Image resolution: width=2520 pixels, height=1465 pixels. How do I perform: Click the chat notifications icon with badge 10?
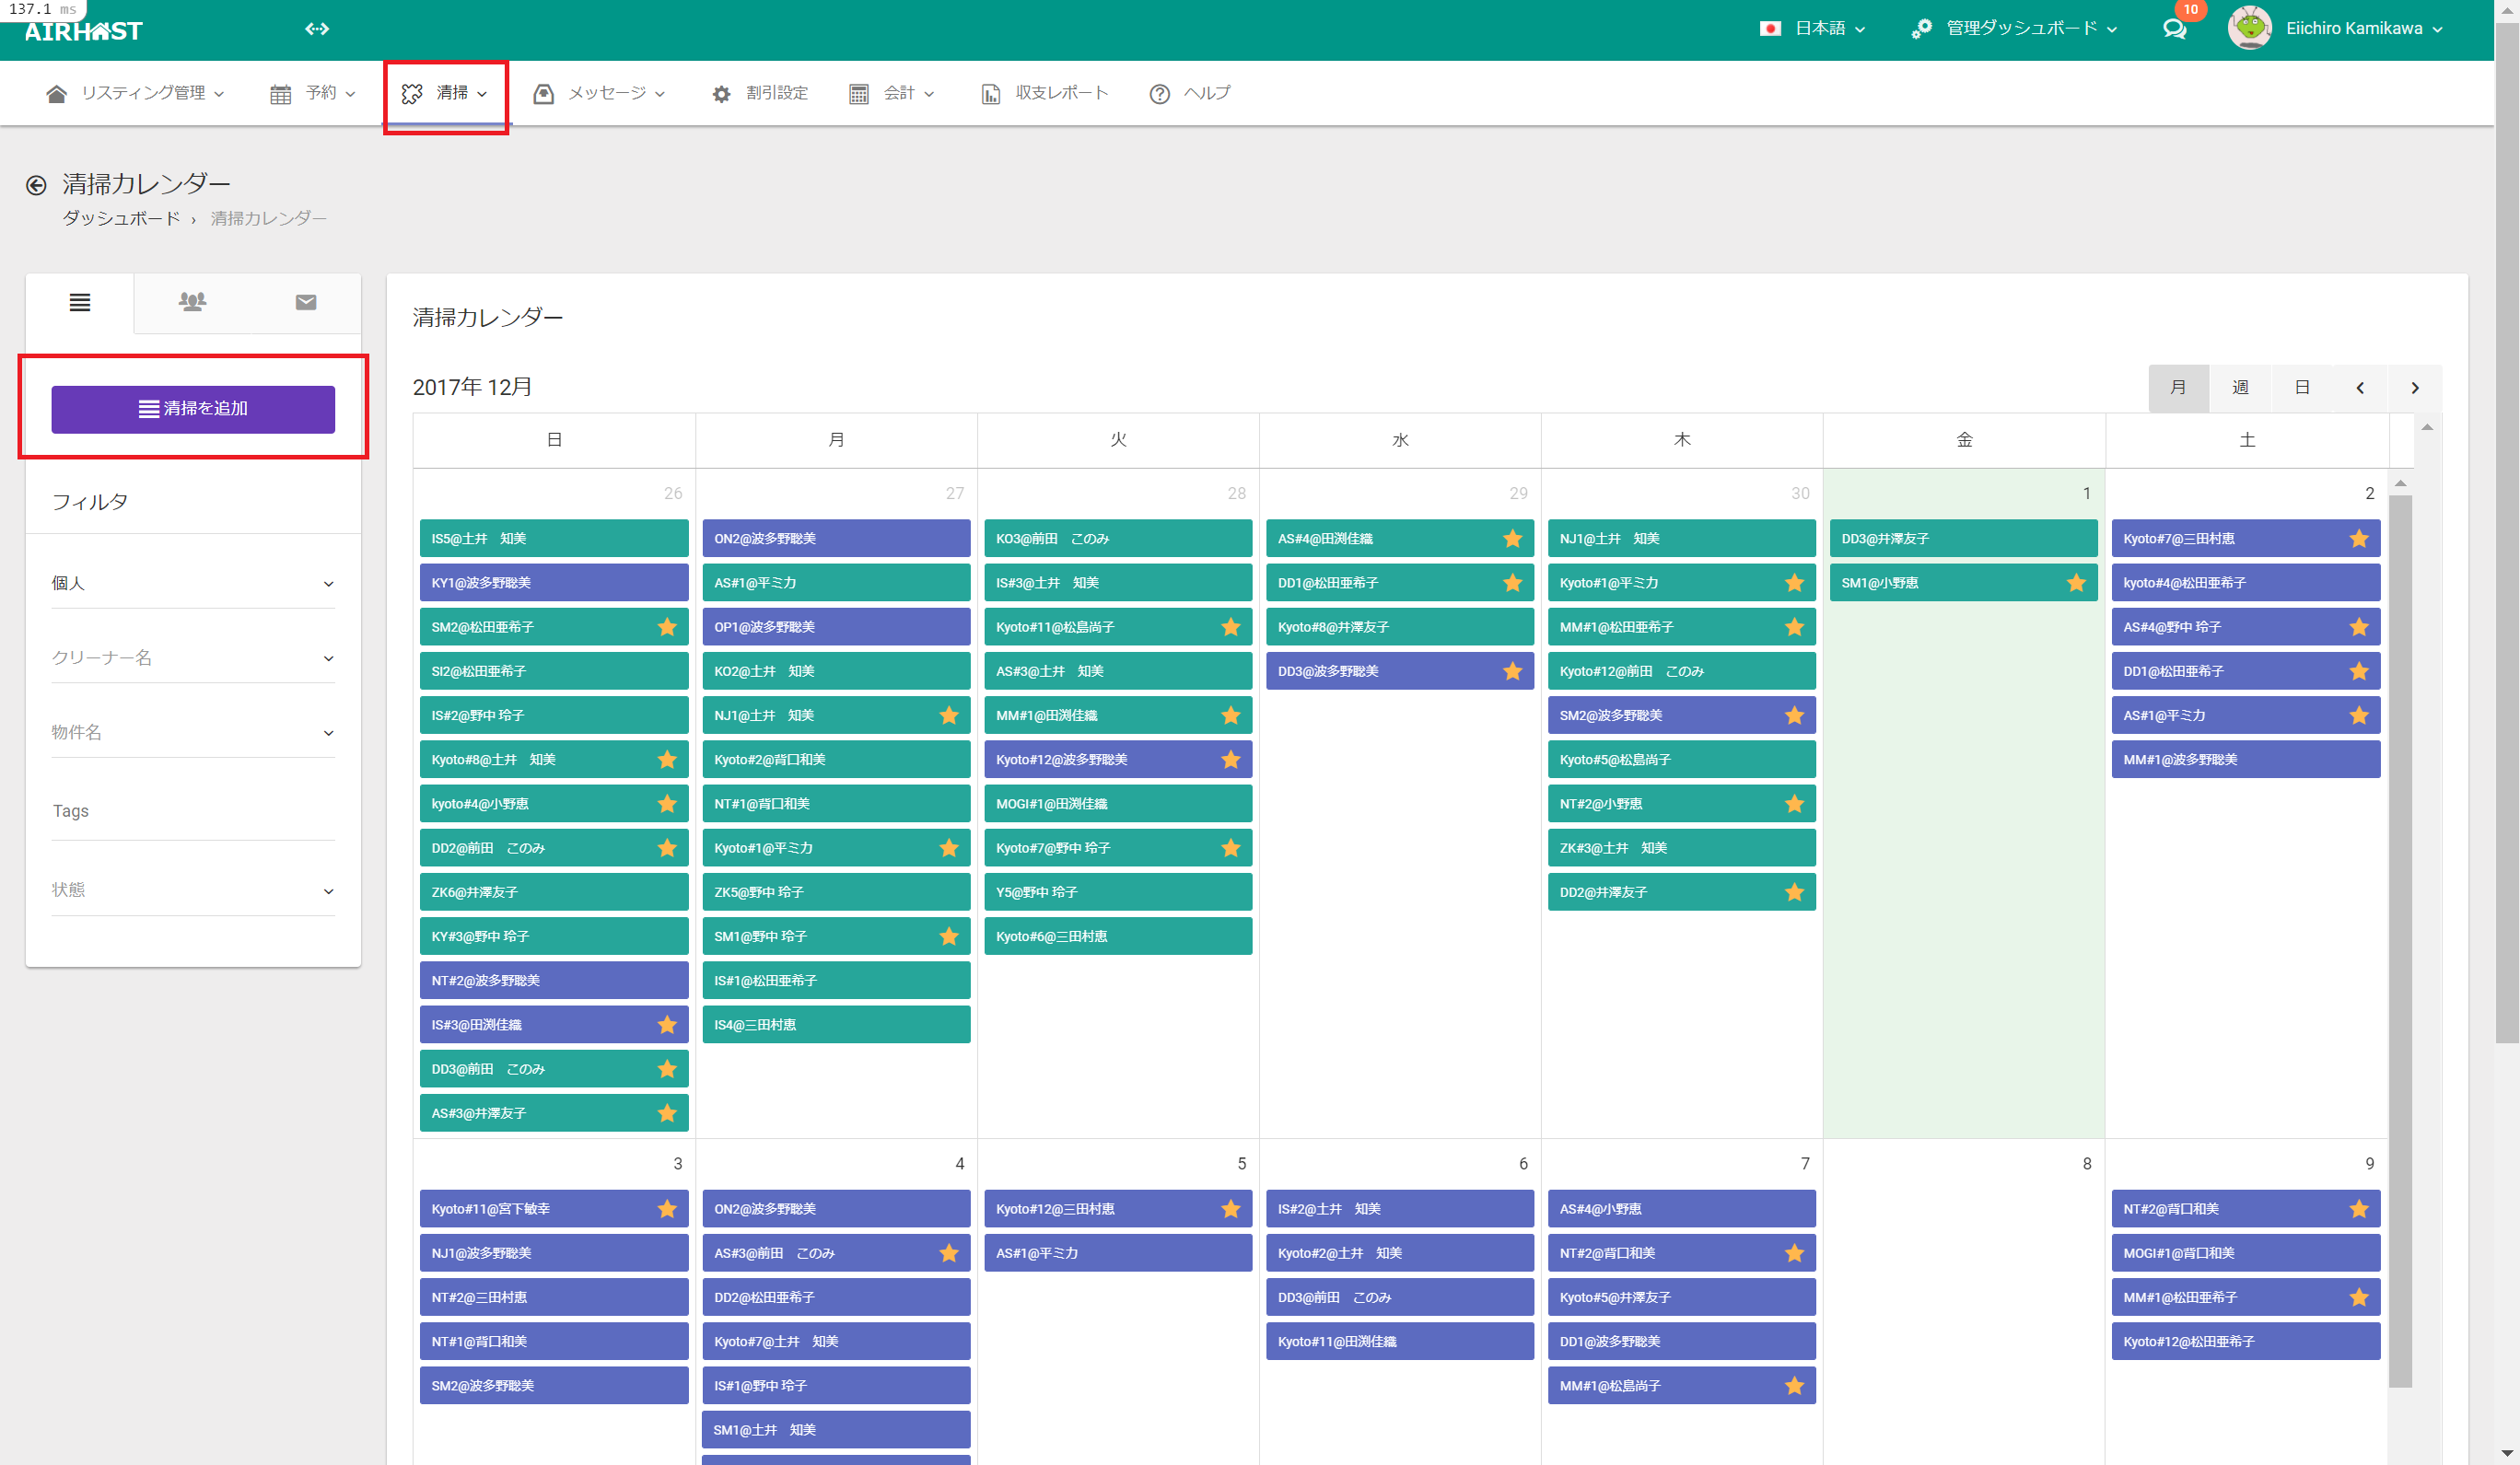(x=2174, y=29)
